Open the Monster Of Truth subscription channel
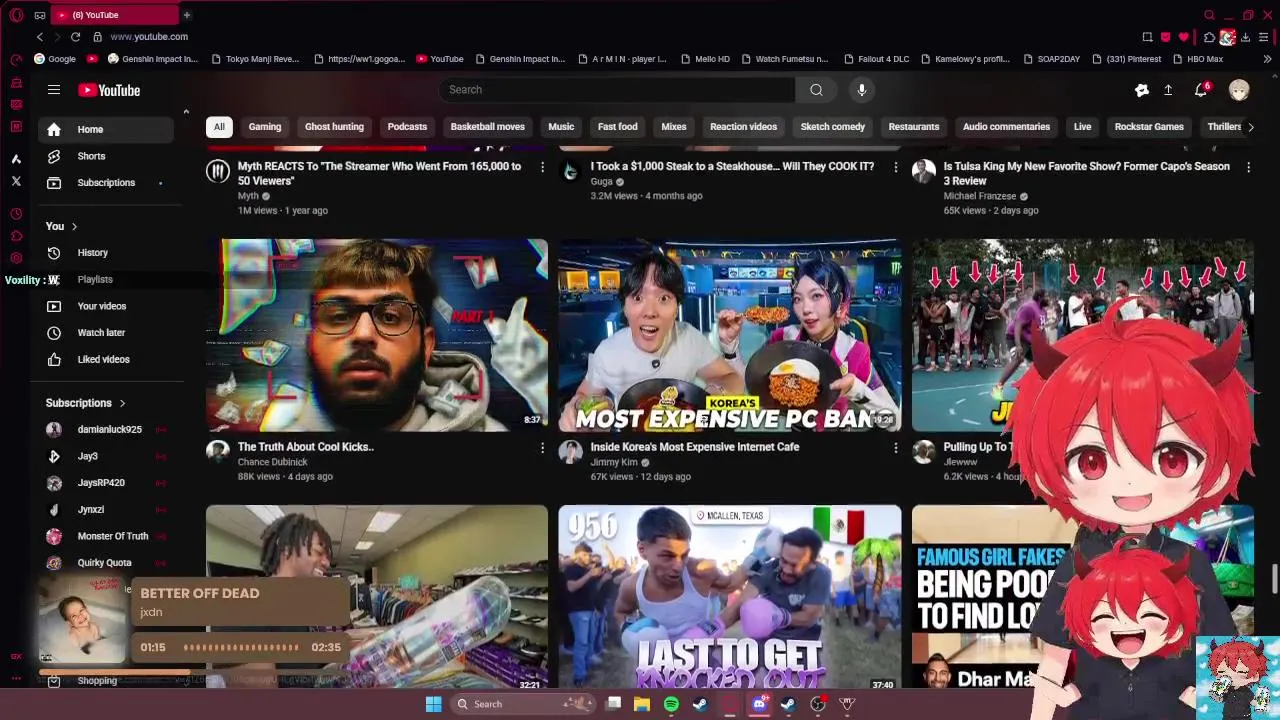This screenshot has height=720, width=1280. pyautogui.click(x=106, y=536)
